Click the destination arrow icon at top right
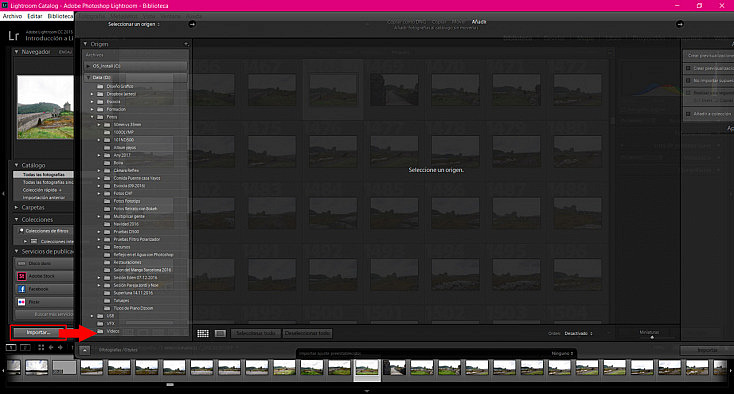Viewport: 734px width, 394px height. coord(680,24)
